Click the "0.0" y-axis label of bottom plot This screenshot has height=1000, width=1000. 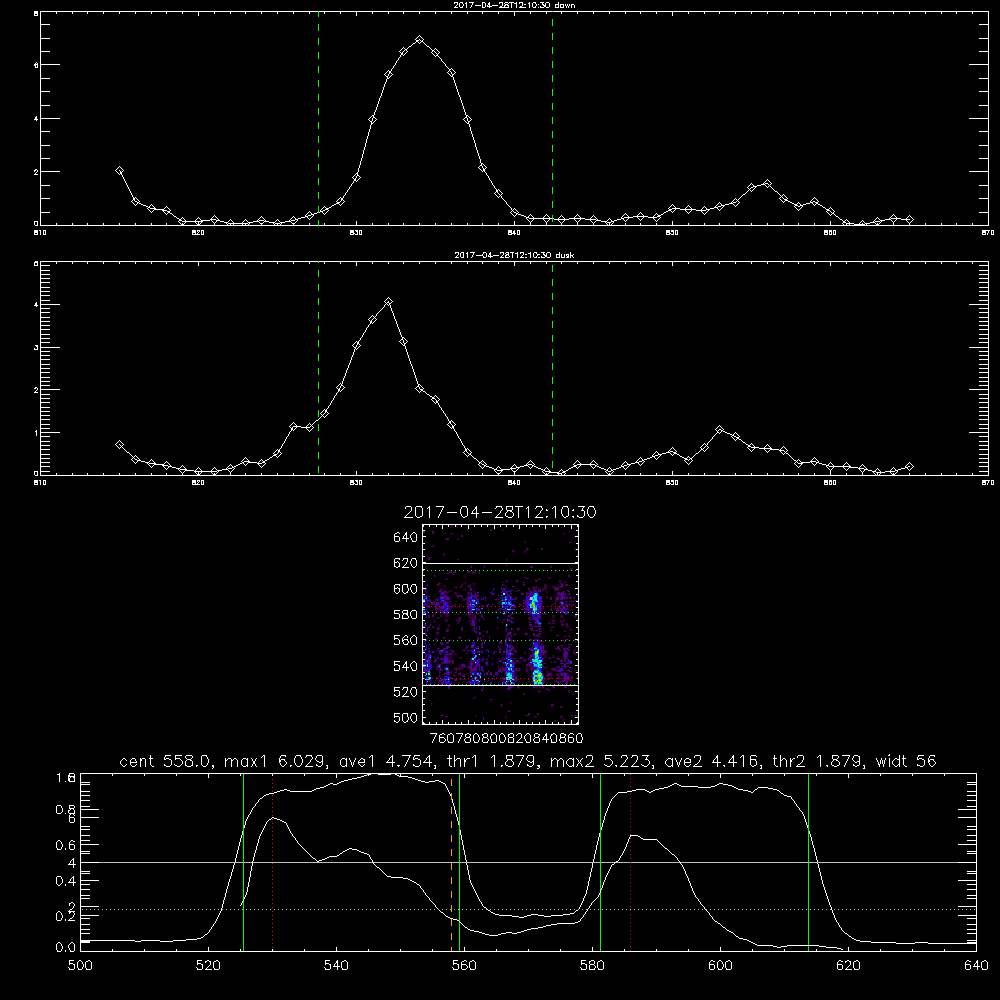coord(65,948)
